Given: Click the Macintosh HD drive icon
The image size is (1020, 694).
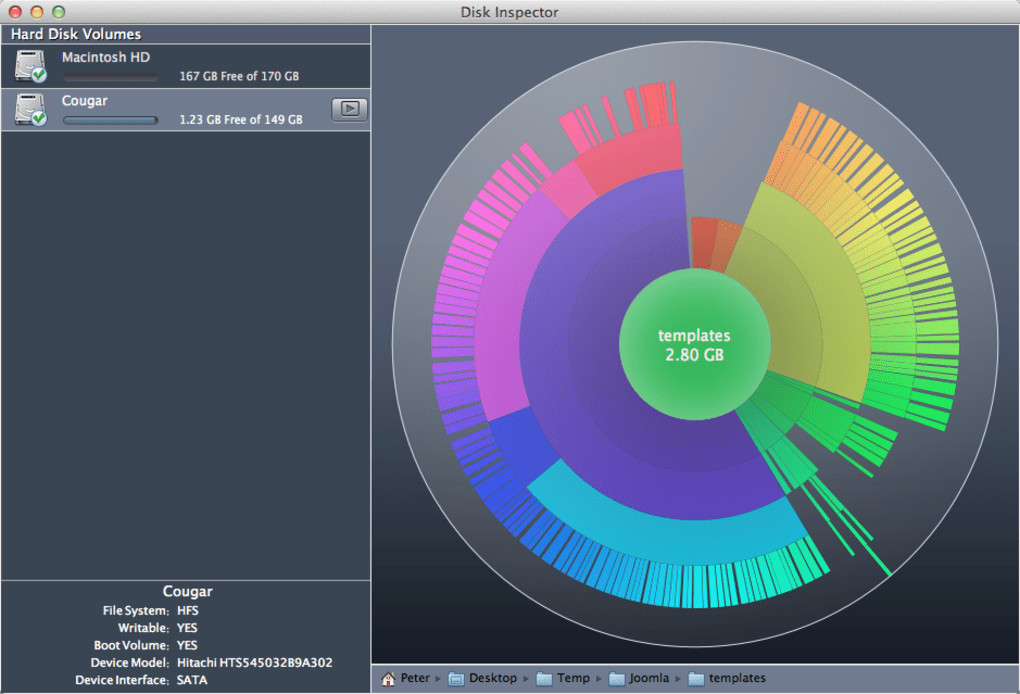Looking at the screenshot, I should coord(30,66).
